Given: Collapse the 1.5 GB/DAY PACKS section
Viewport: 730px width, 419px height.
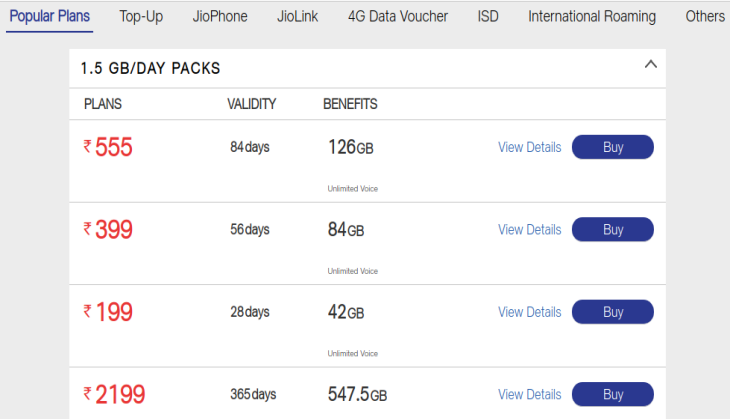Looking at the screenshot, I should point(650,65).
